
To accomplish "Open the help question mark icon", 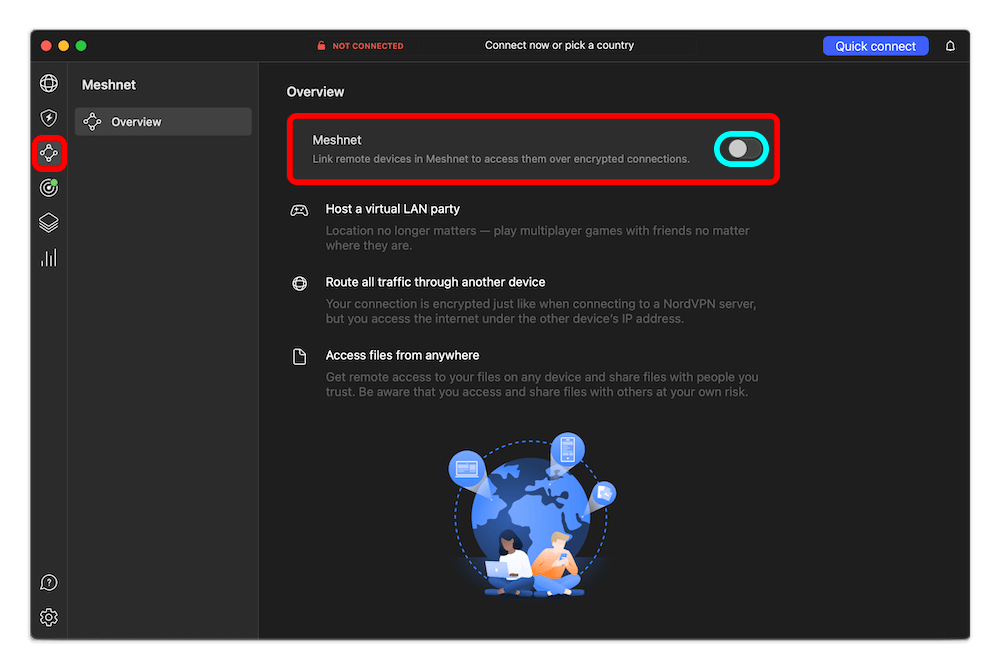I will point(48,583).
